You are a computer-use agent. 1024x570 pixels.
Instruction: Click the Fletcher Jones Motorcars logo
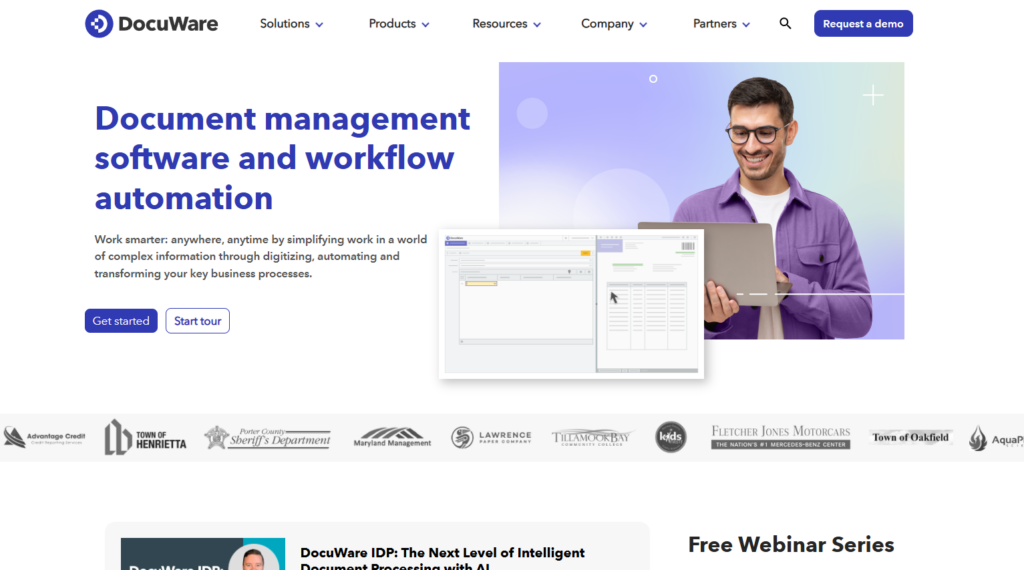780,437
